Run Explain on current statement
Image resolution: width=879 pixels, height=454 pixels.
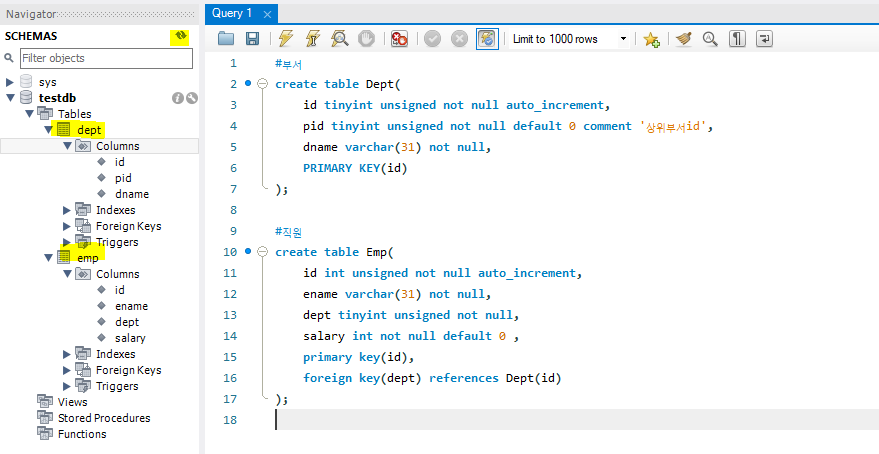click(340, 39)
